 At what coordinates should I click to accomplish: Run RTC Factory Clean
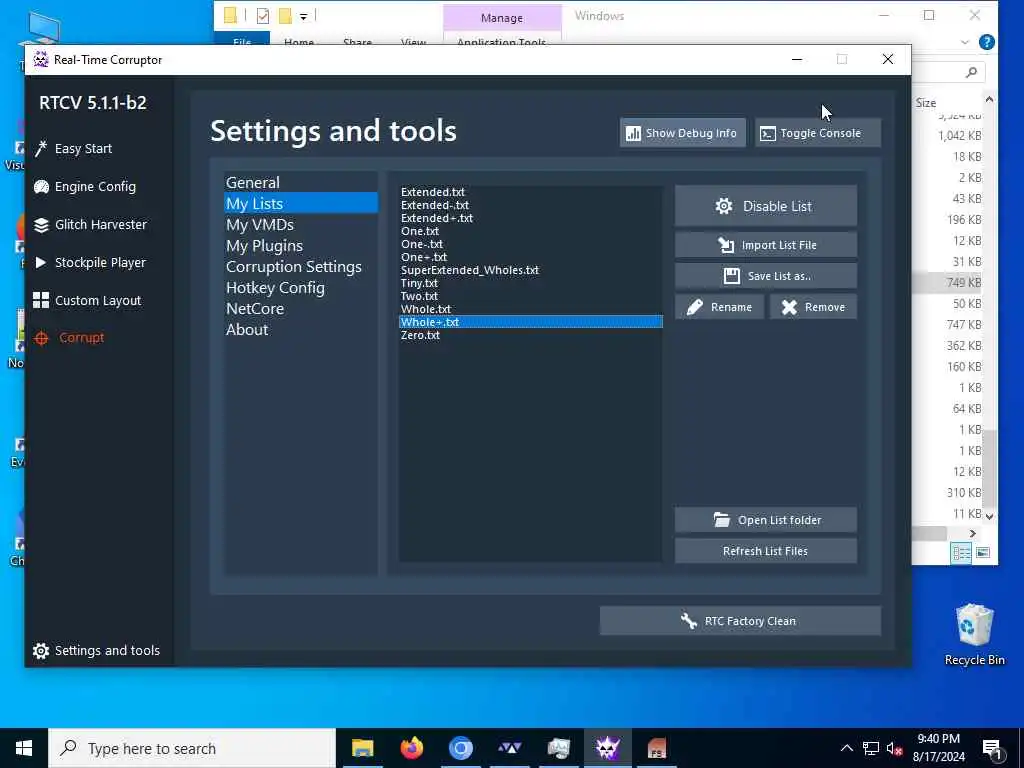click(x=740, y=621)
